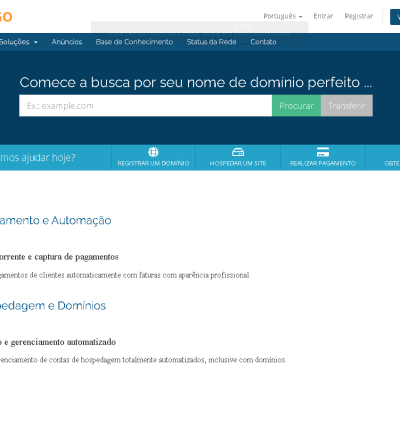The height and width of the screenshot is (424, 400).
Task: Click the 'aparência profissional' paragraph text
Action: point(214,275)
